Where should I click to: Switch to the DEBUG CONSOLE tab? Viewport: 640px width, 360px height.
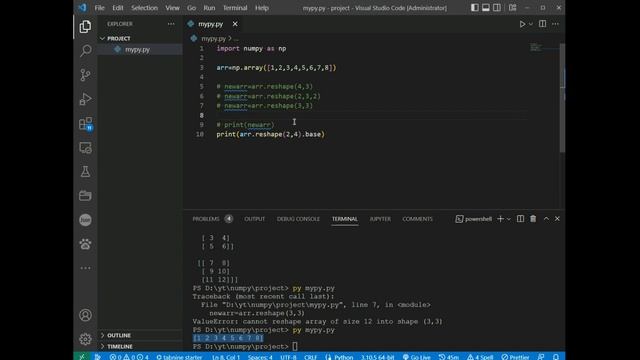[x=298, y=219]
